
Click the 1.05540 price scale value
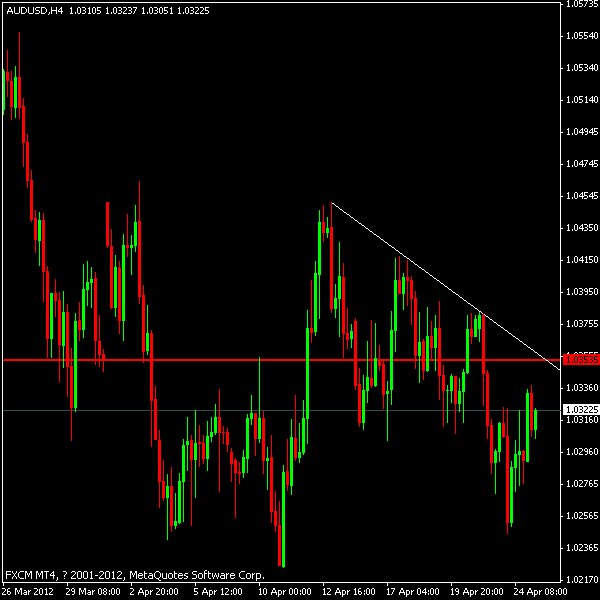[582, 36]
